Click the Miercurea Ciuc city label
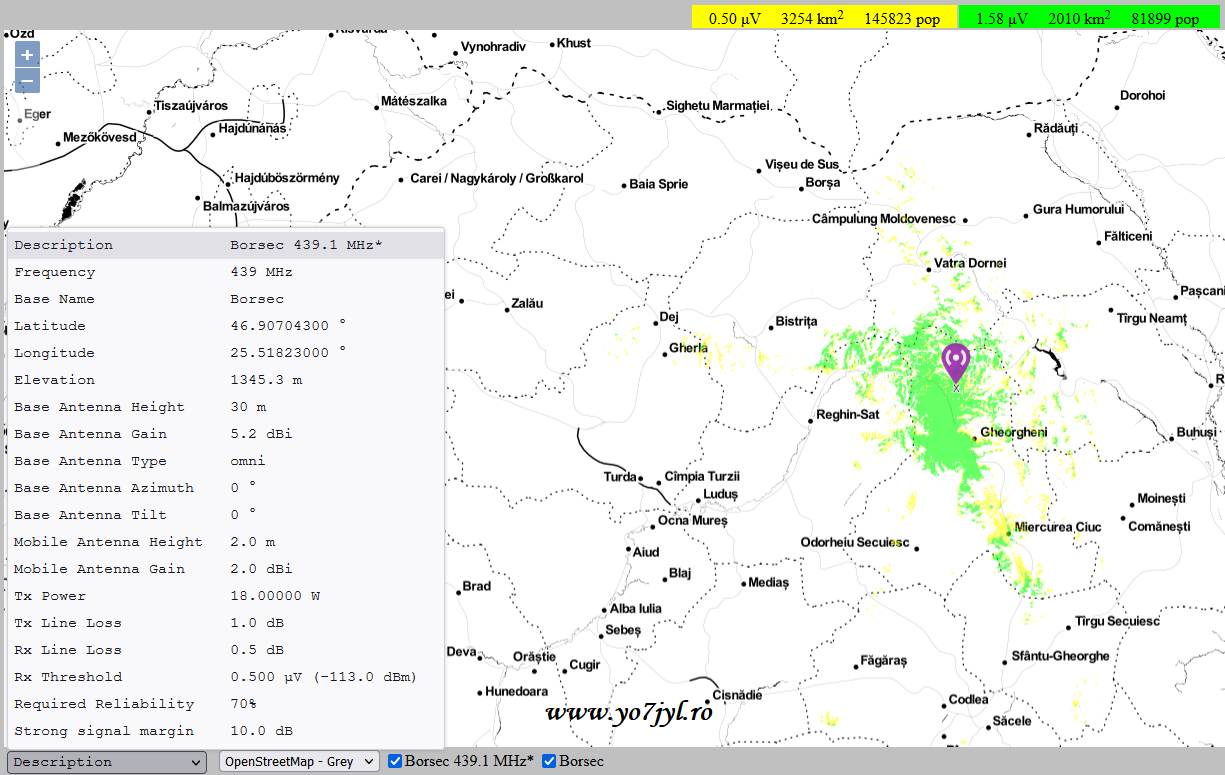 click(x=1057, y=527)
